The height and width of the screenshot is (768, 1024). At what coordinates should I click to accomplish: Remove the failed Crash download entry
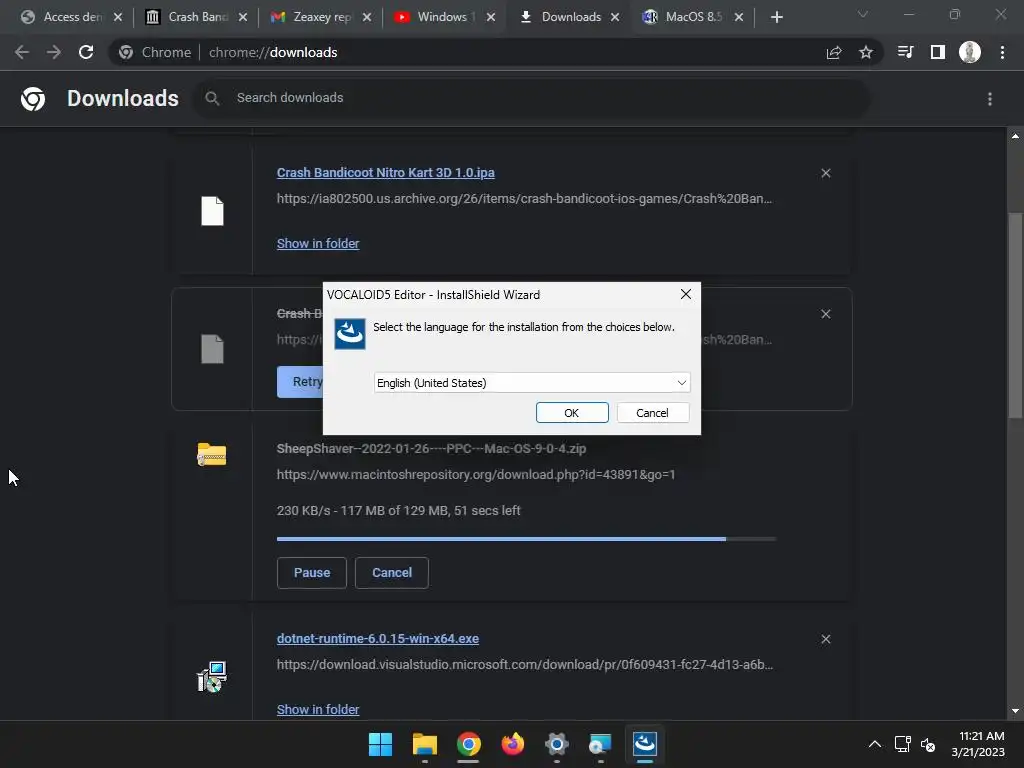click(x=826, y=314)
